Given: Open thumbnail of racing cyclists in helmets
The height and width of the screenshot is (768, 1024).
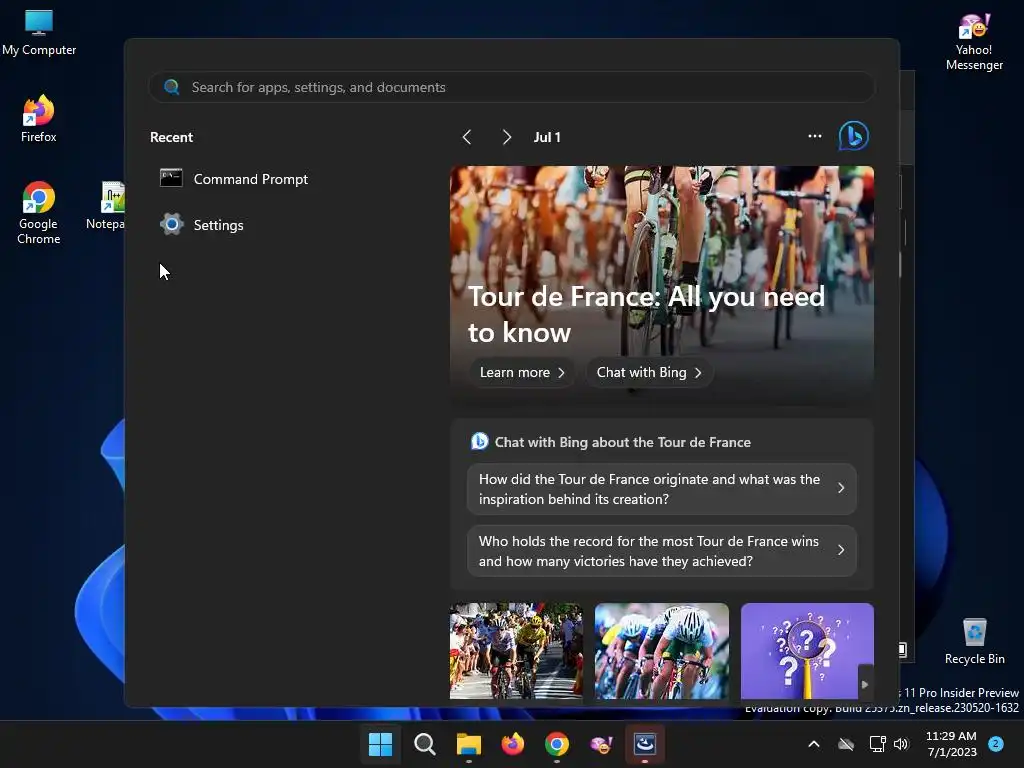Looking at the screenshot, I should (662, 651).
